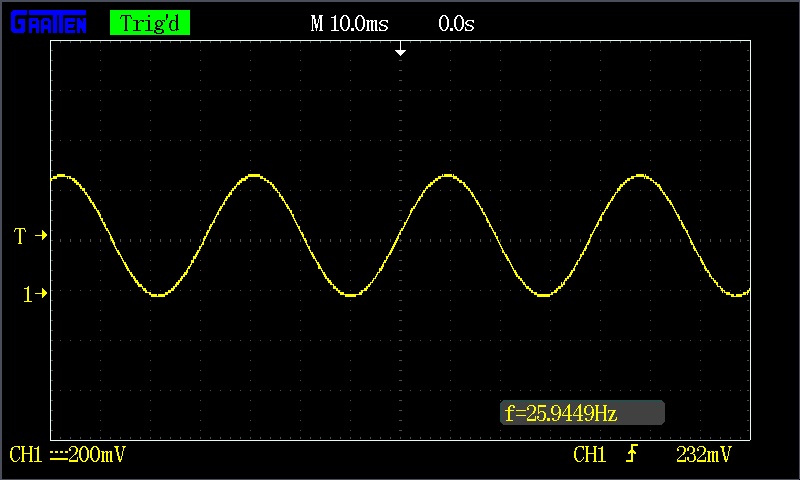Image resolution: width=800 pixels, height=480 pixels.
Task: Toggle the rising edge trigger slope icon
Action: (x=631, y=455)
